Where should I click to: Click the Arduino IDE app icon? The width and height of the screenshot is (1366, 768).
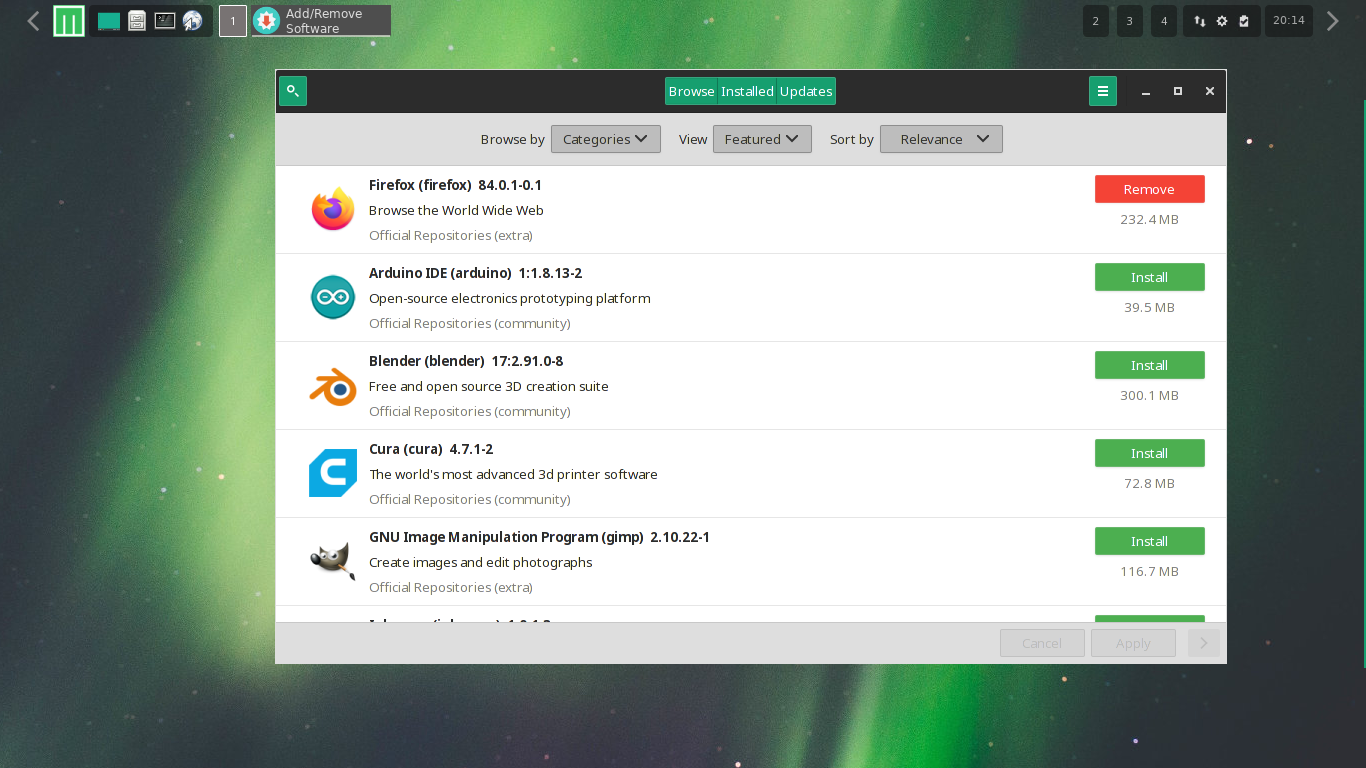[333, 297]
